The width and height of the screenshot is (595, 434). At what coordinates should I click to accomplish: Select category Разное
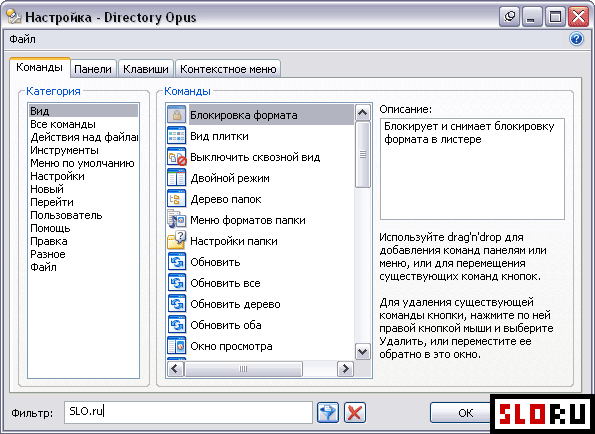[83, 254]
